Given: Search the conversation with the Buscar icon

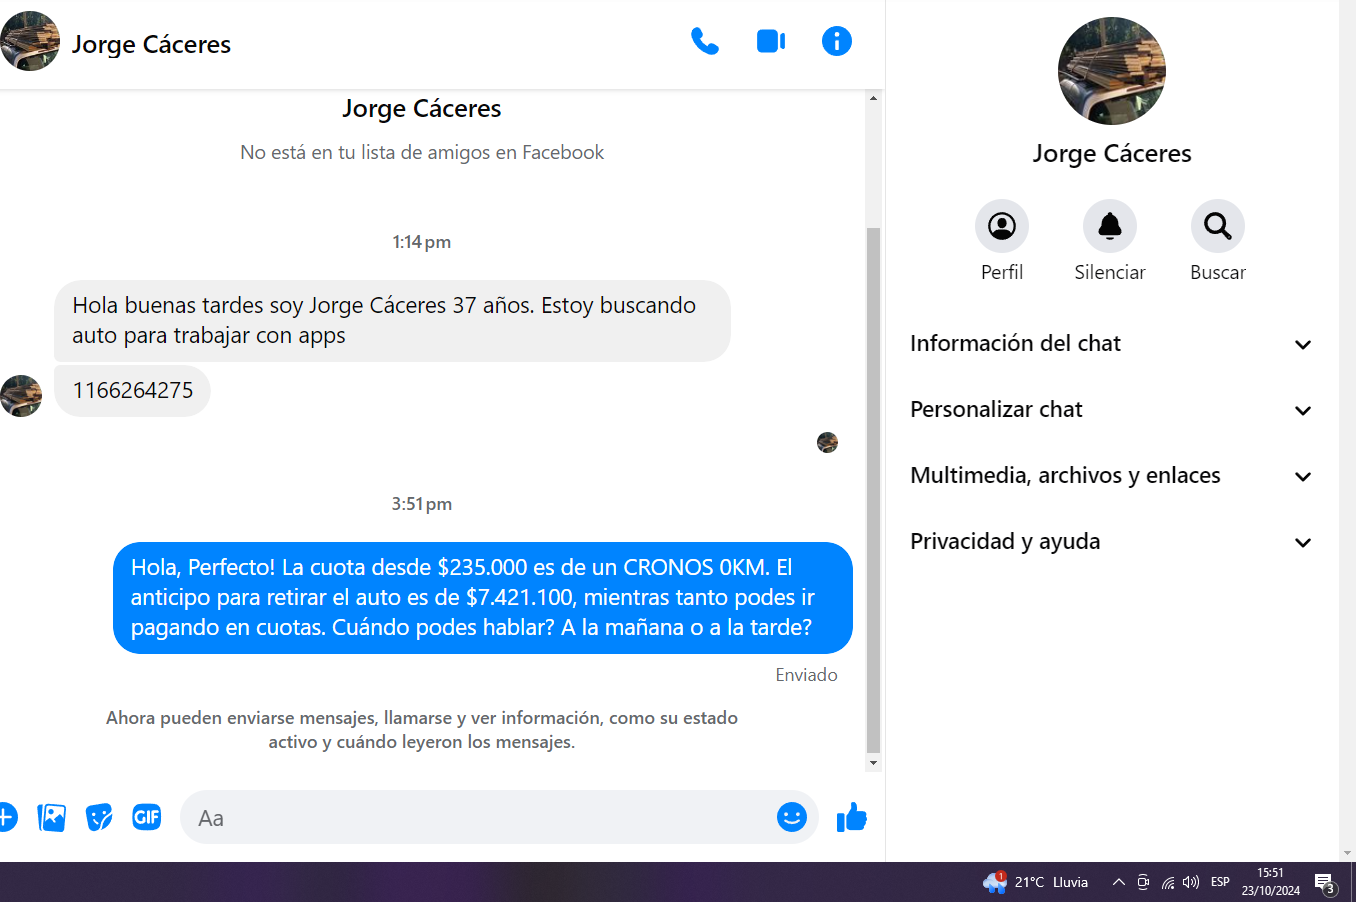Looking at the screenshot, I should [1218, 226].
